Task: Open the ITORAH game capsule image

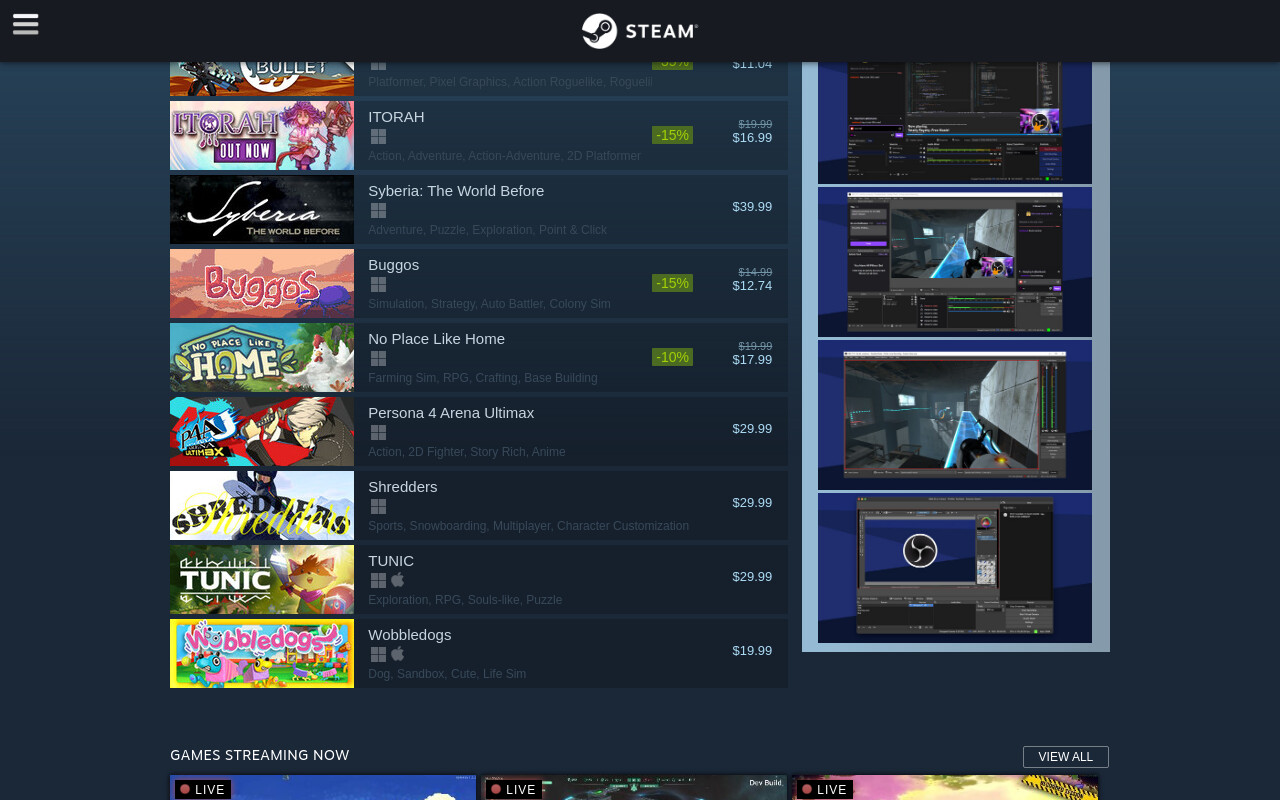Action: pyautogui.click(x=262, y=135)
